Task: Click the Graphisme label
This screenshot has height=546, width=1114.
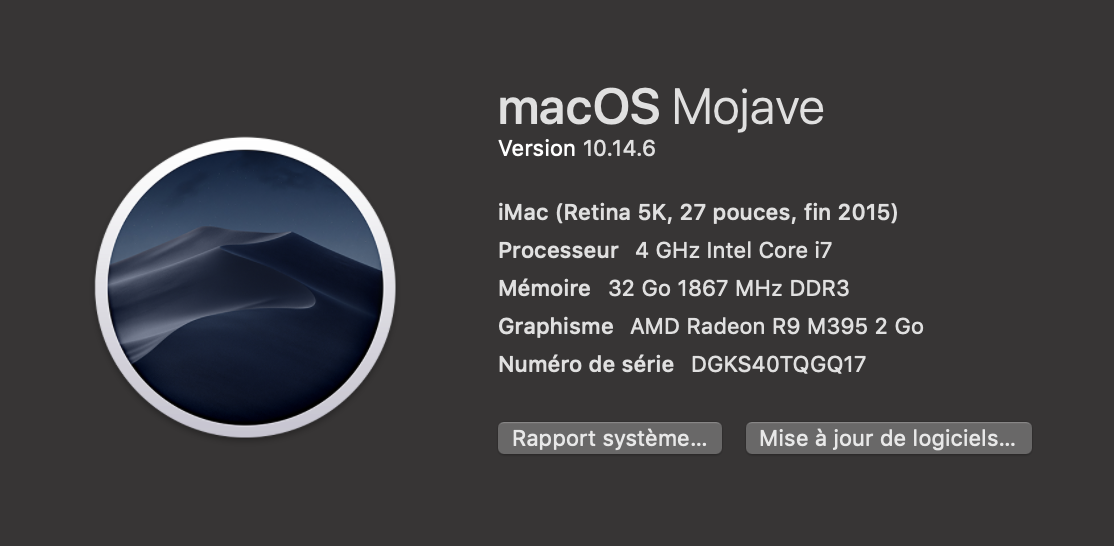Action: (x=555, y=326)
